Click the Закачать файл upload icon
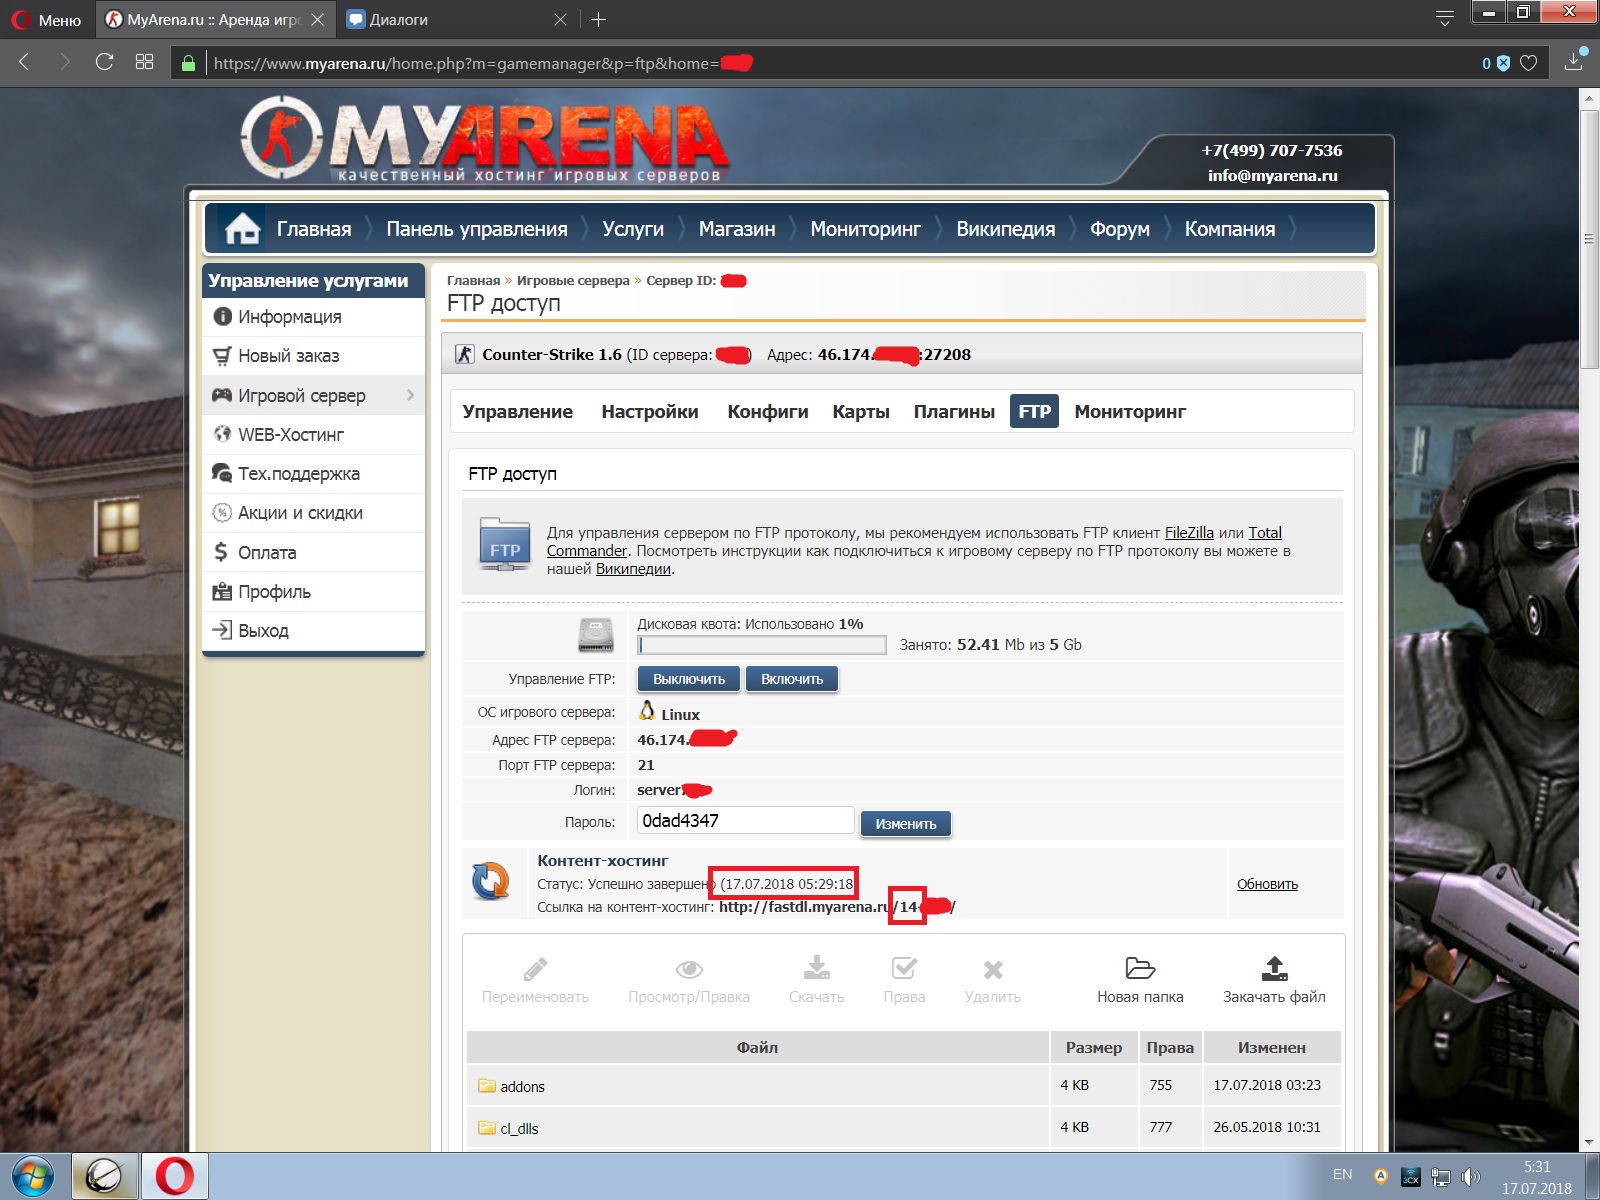Screen dimensions: 1600x1200 coord(1274,968)
